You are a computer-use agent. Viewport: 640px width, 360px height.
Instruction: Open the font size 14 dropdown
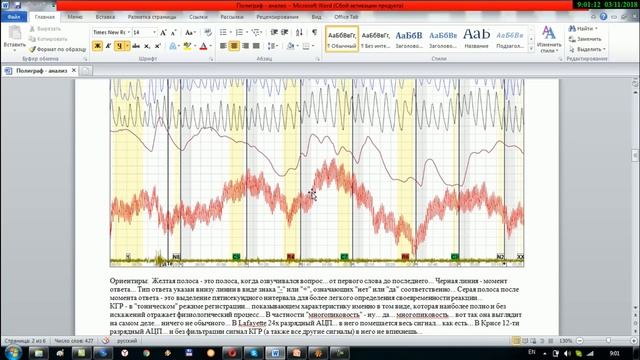(154, 32)
